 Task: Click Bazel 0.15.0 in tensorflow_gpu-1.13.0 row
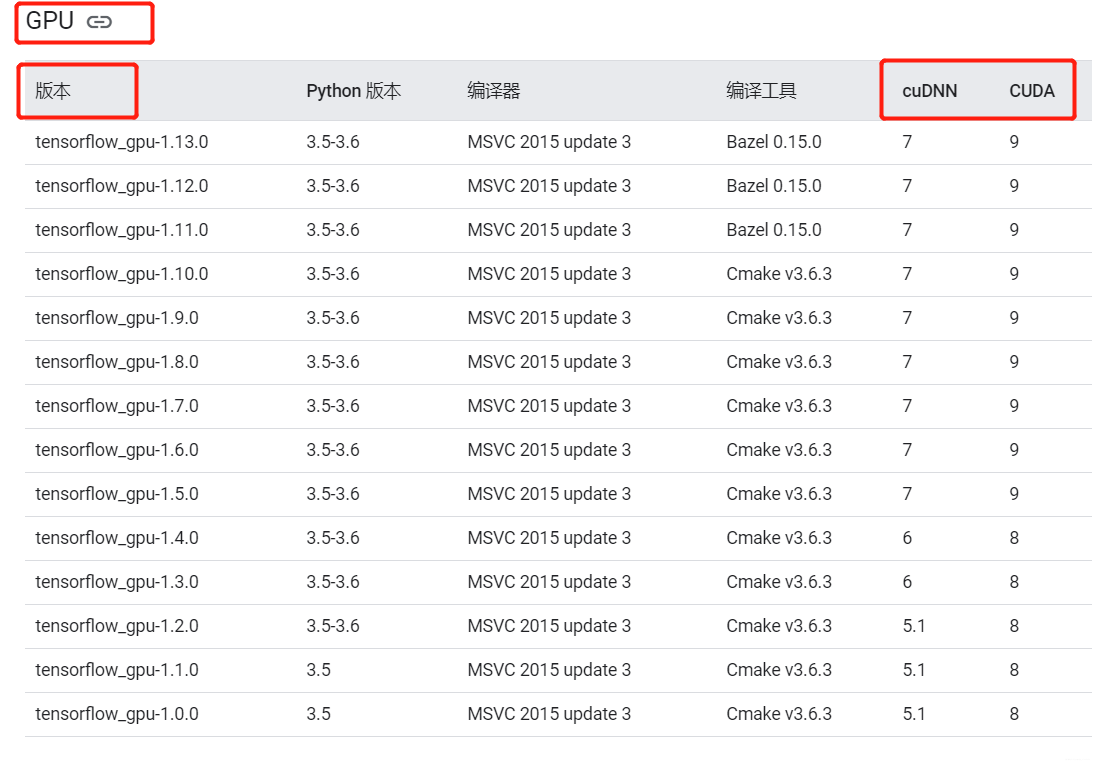pos(774,142)
